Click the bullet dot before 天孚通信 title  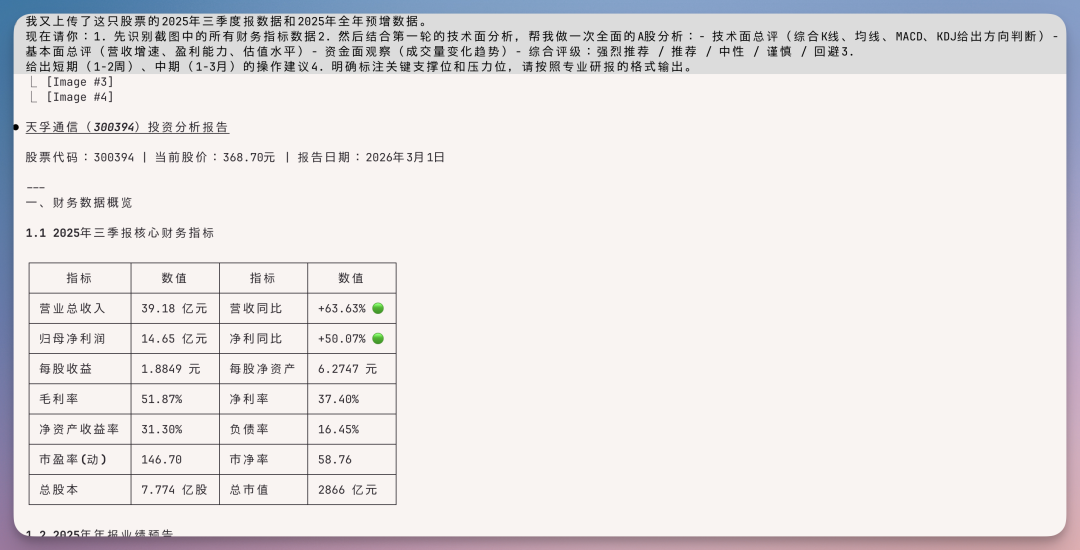point(17,127)
